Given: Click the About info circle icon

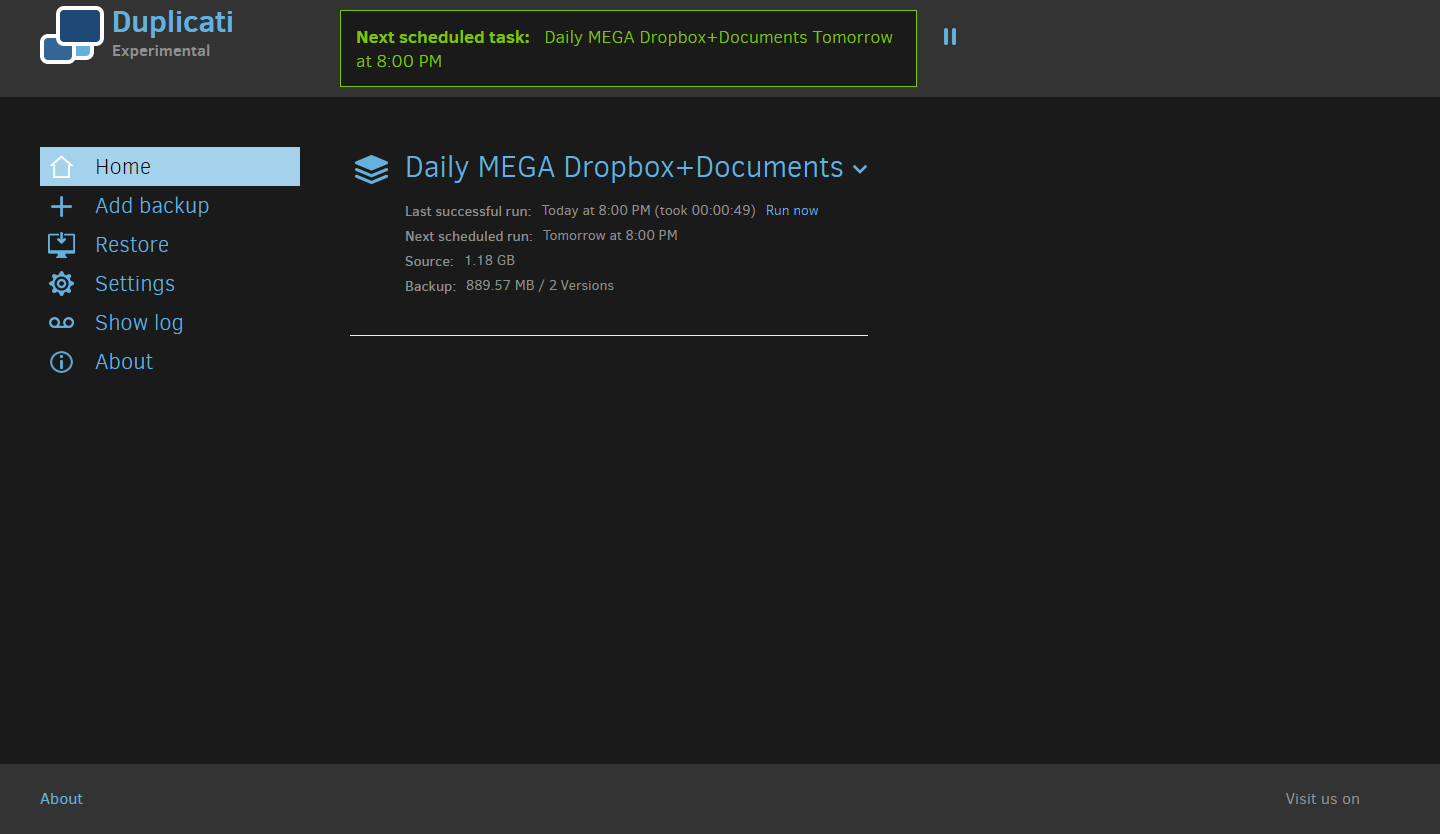Looking at the screenshot, I should [61, 362].
